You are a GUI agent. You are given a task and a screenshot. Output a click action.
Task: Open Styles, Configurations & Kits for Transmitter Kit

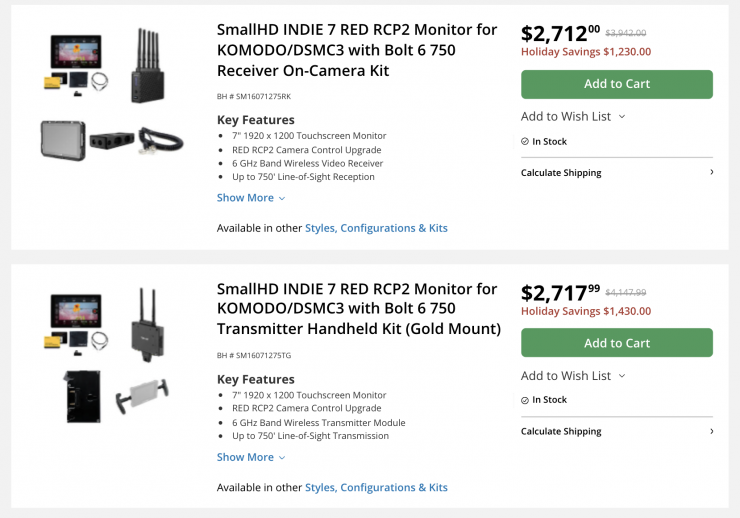[376, 487]
